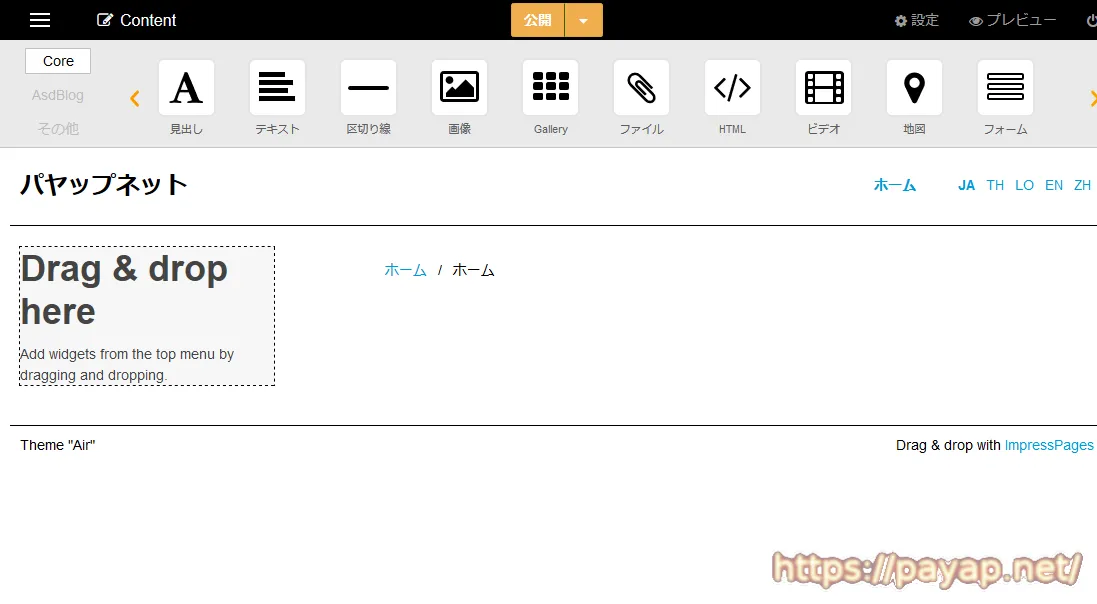Viewport: 1097px width, 604px height.
Task: Select the Heading (見出し) widget icon
Action: 186,88
